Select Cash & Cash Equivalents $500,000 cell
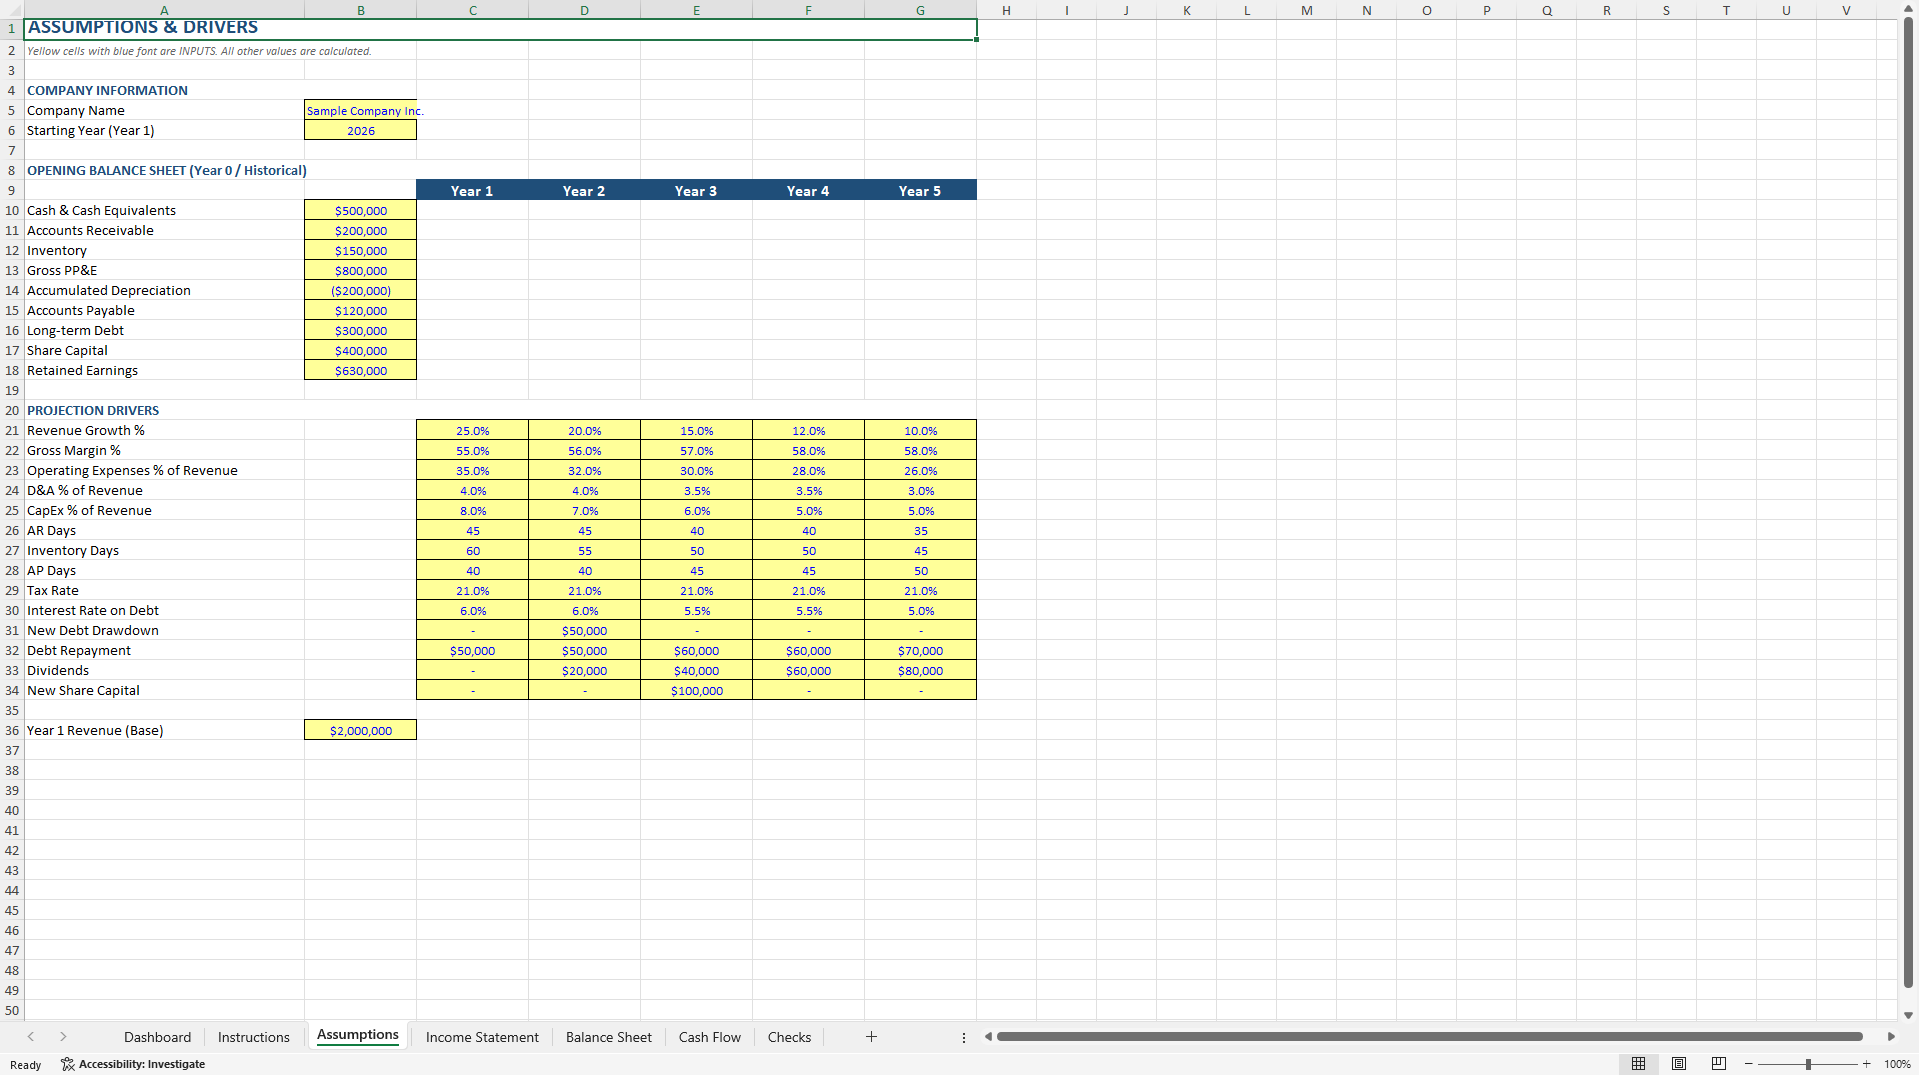The width and height of the screenshot is (1919, 1075). click(x=361, y=210)
